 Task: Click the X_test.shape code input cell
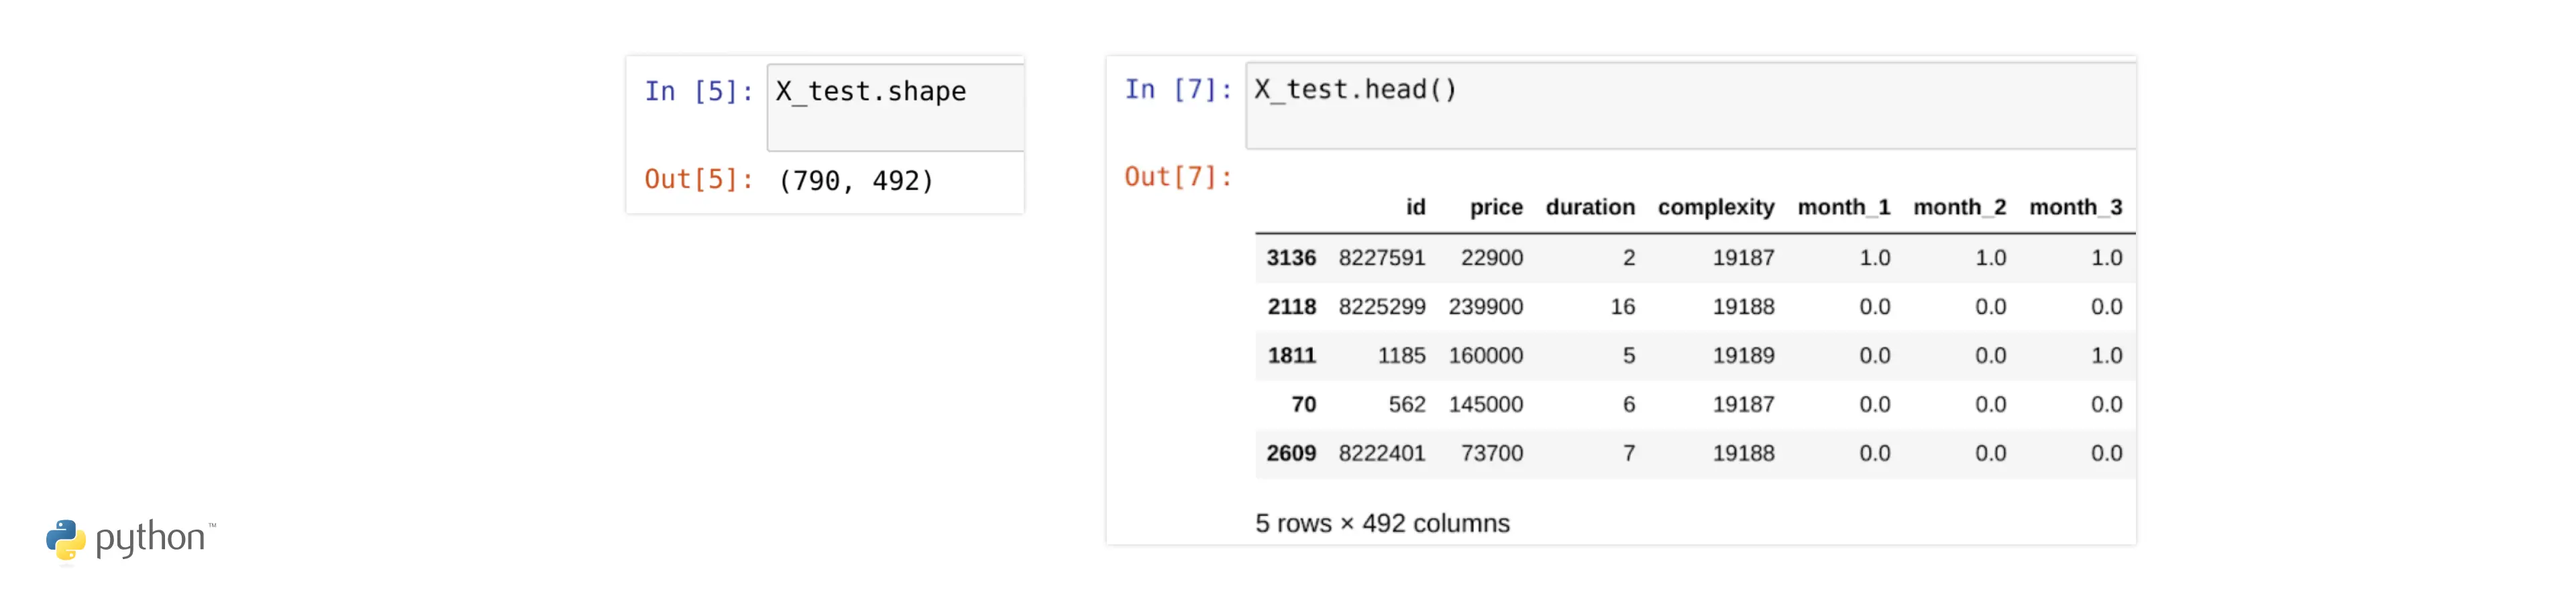point(896,108)
